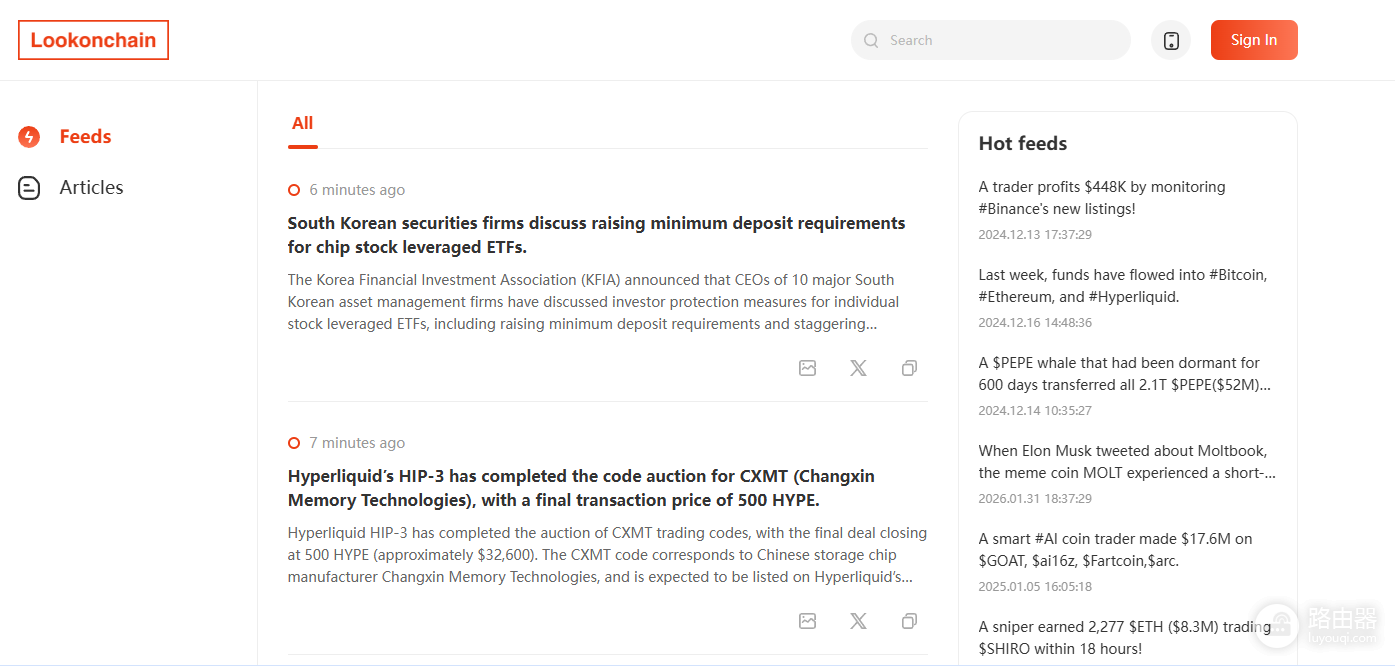Select the Feeds lightning icon
This screenshot has width=1395, height=666.
tap(29, 137)
